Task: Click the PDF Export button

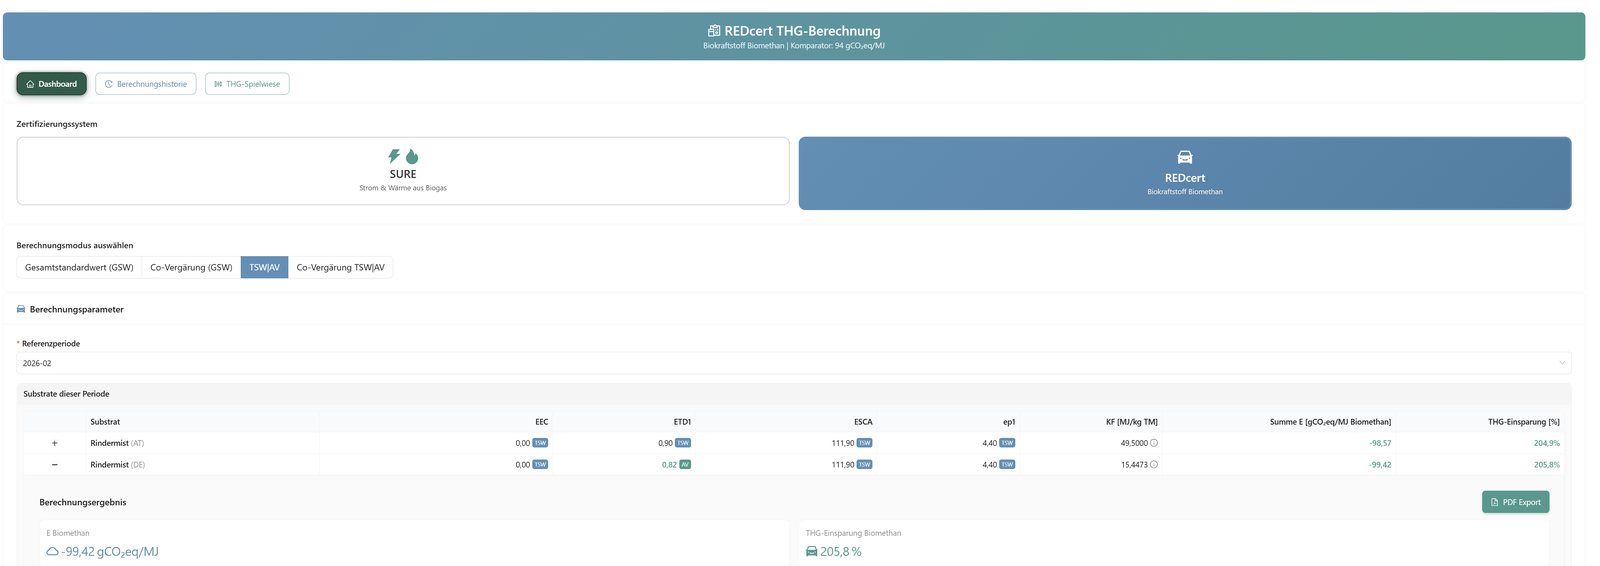Action: 1515,502
